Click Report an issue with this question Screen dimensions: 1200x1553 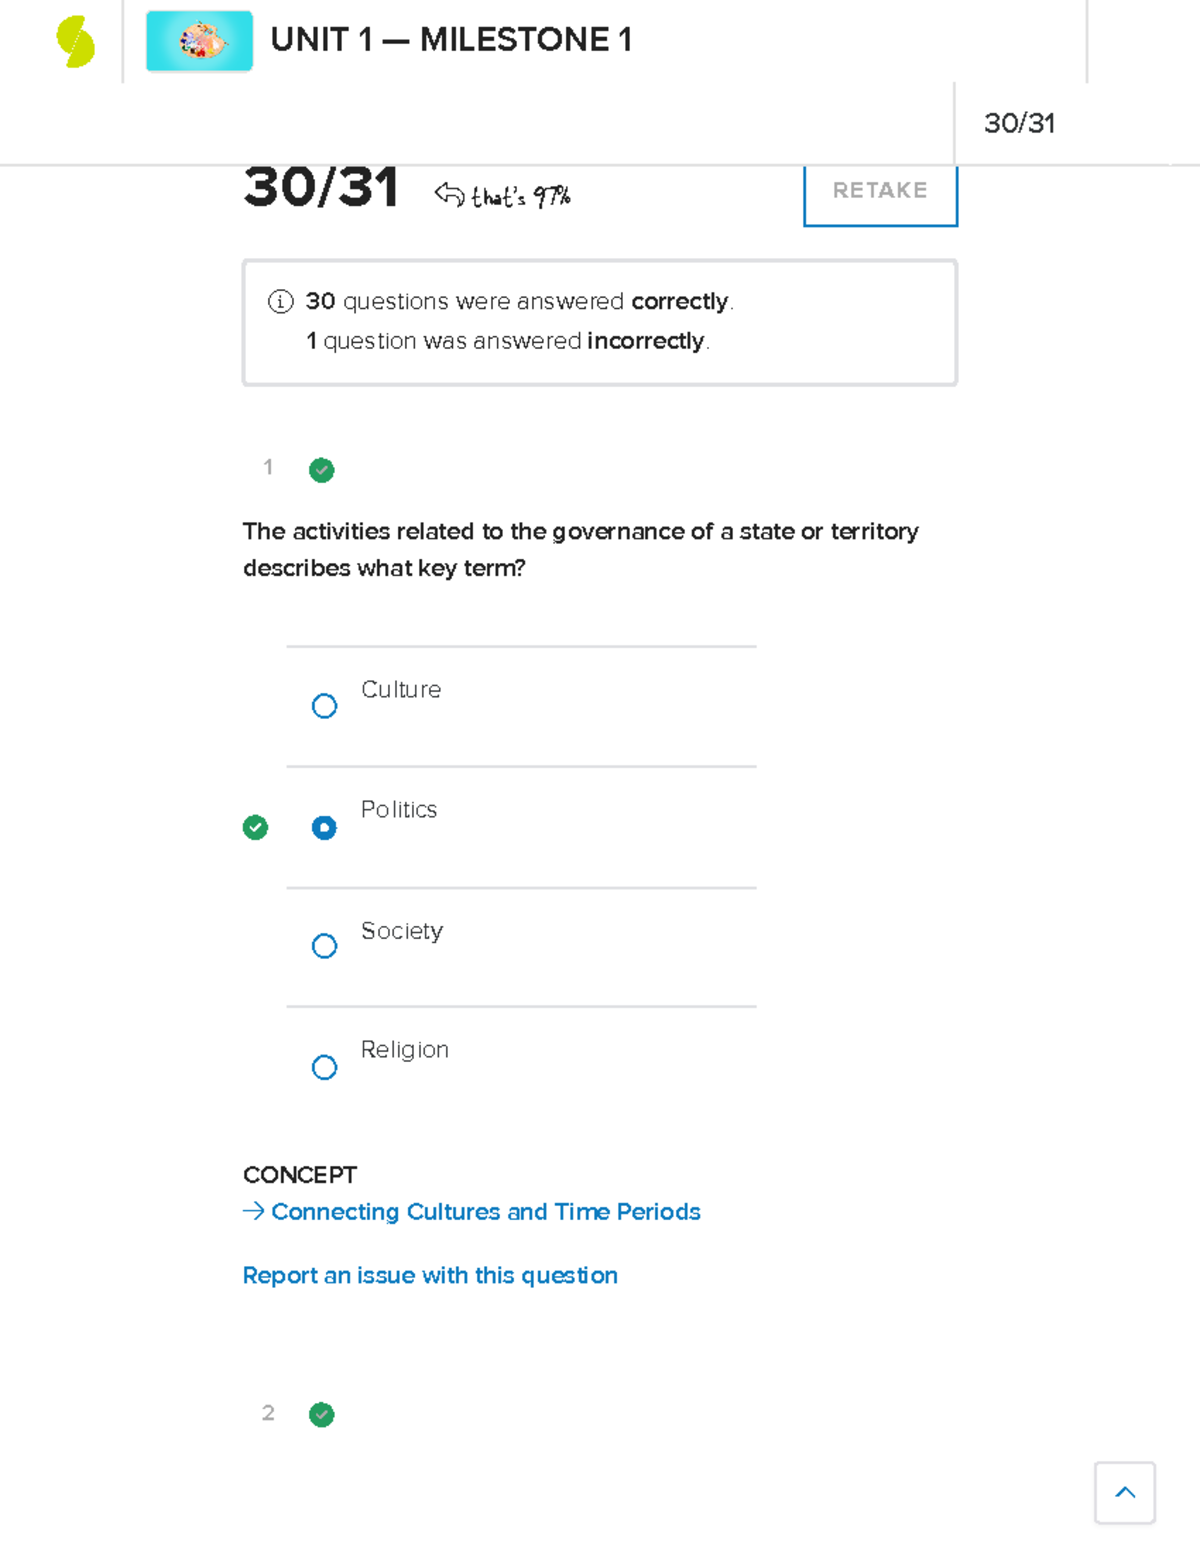430,1276
